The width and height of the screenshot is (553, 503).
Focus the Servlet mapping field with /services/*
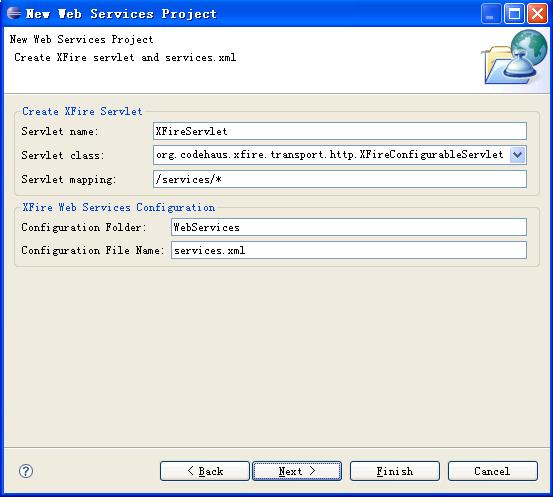coord(340,179)
